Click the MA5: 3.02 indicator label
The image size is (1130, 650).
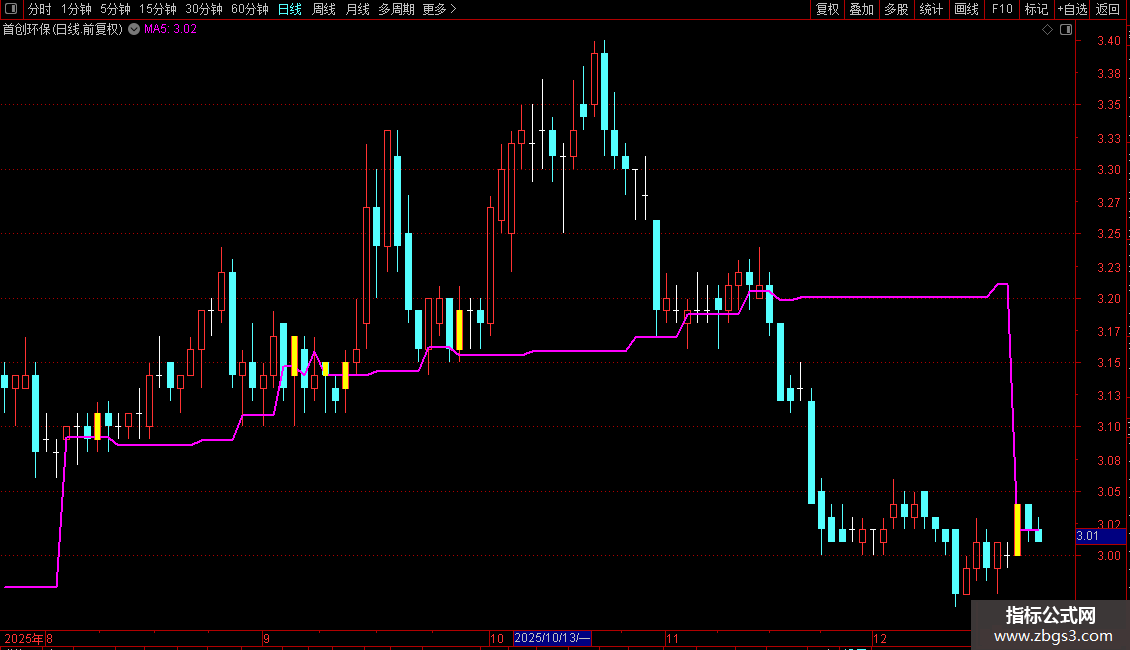[170, 29]
